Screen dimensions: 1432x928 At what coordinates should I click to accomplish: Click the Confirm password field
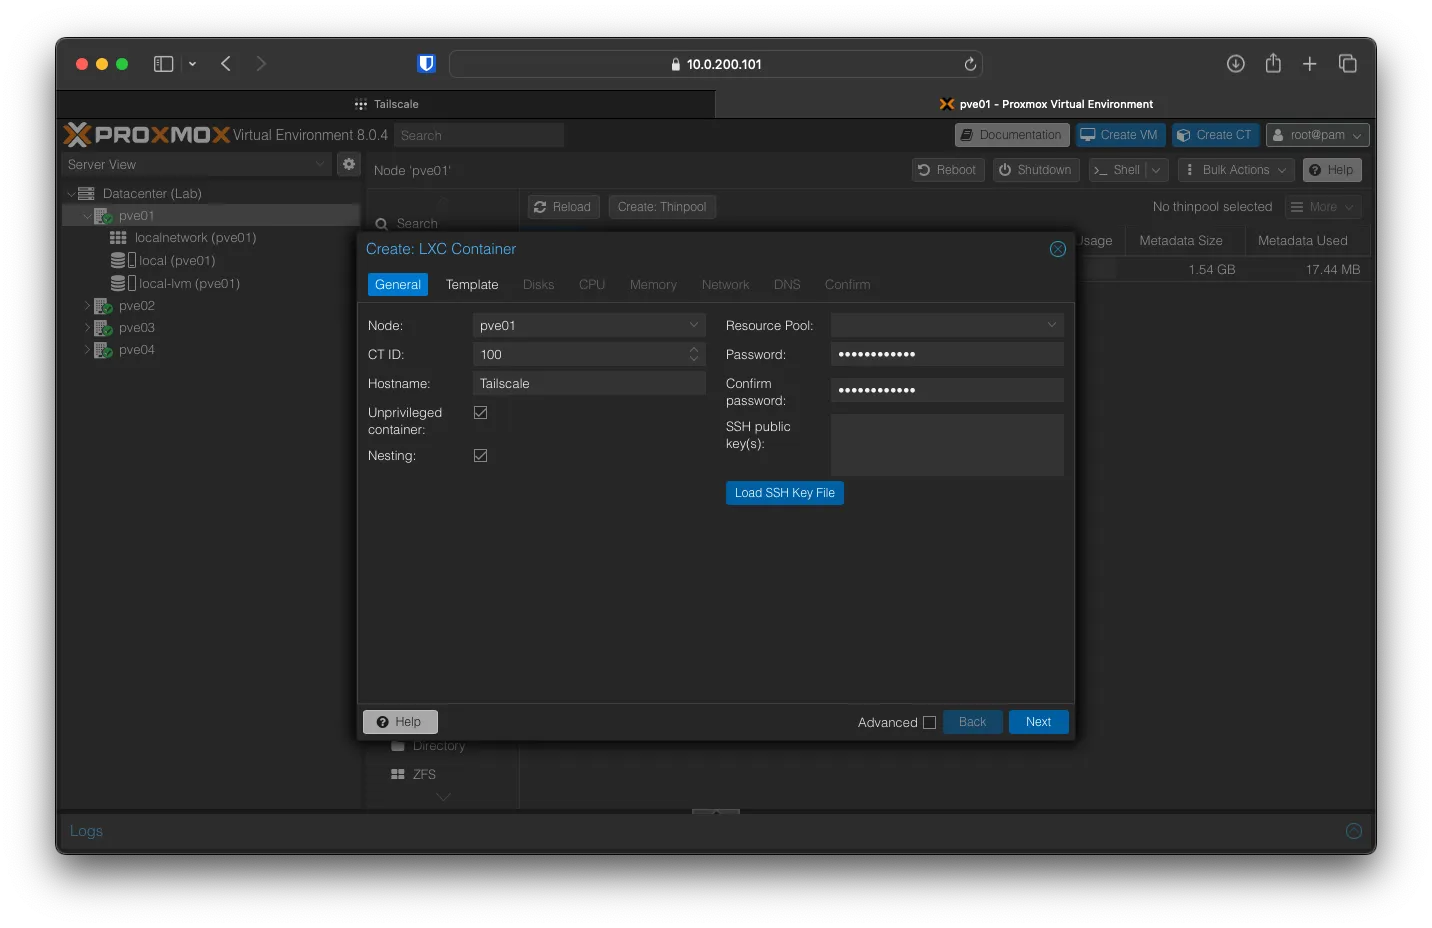pos(947,390)
